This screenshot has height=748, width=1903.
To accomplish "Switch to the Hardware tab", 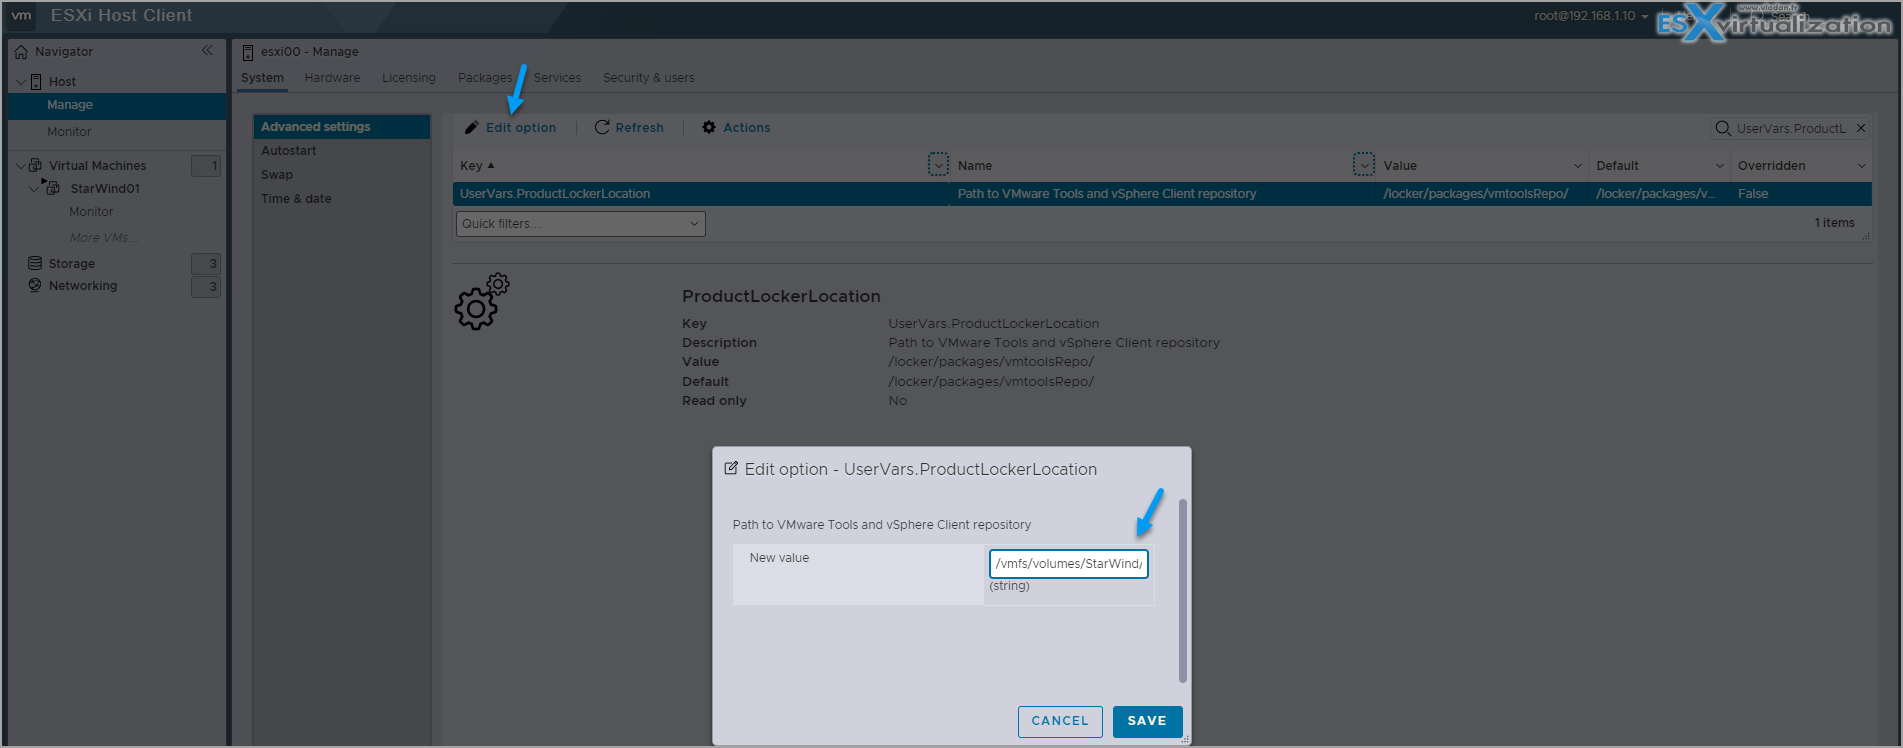I will point(332,78).
